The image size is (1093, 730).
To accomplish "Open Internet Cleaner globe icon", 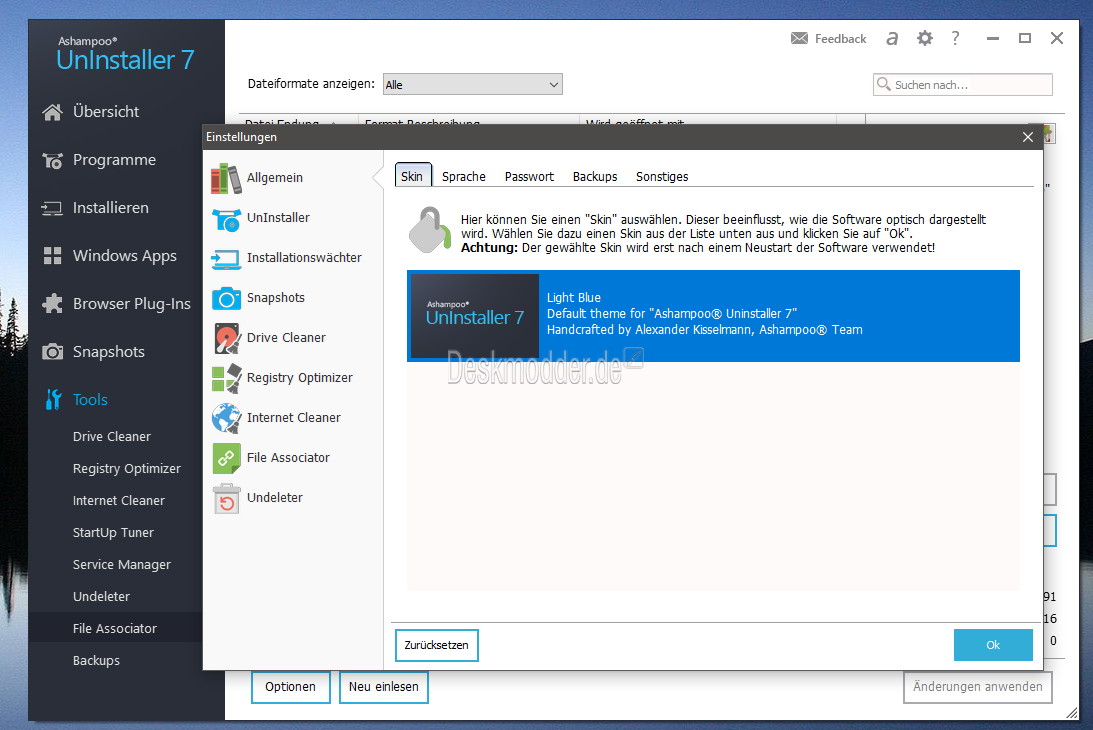I will point(227,418).
